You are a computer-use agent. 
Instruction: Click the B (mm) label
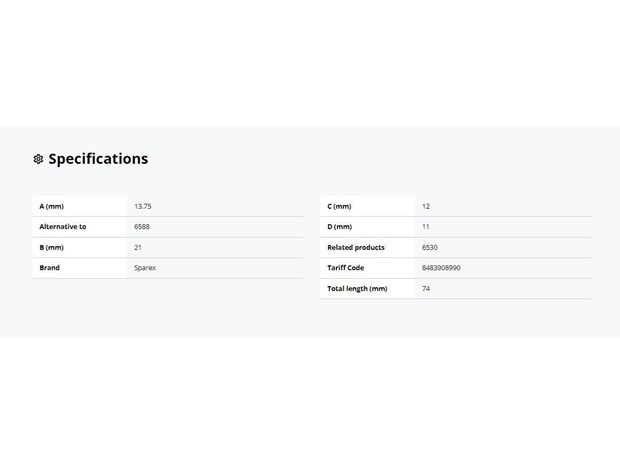[x=51, y=248]
